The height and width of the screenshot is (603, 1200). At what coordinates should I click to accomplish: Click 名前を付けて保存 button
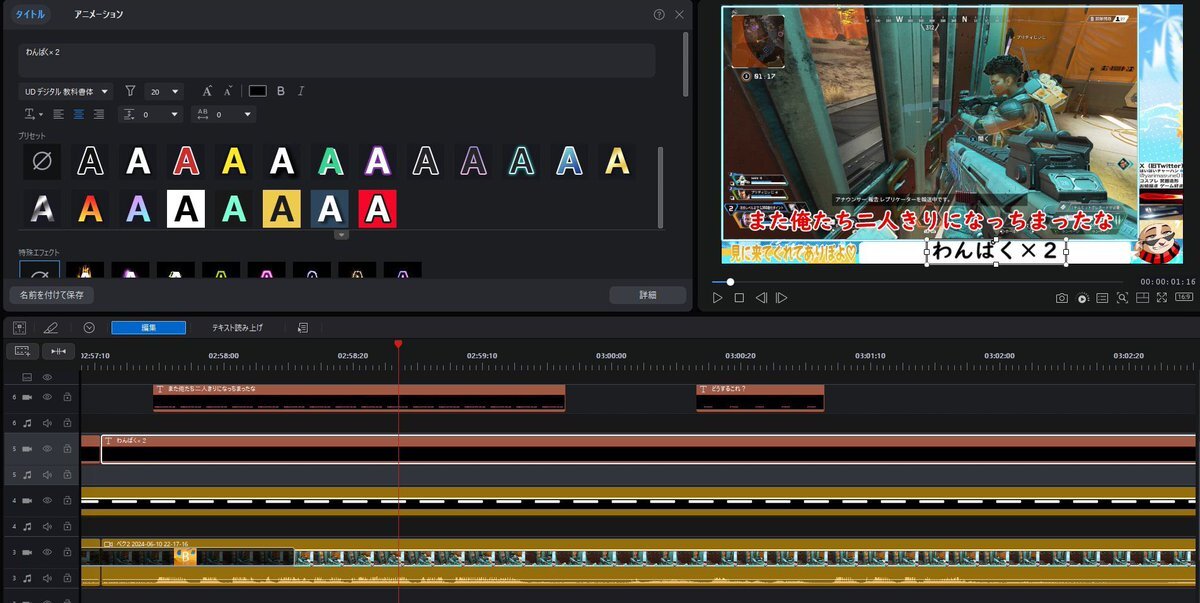[x=52, y=295]
